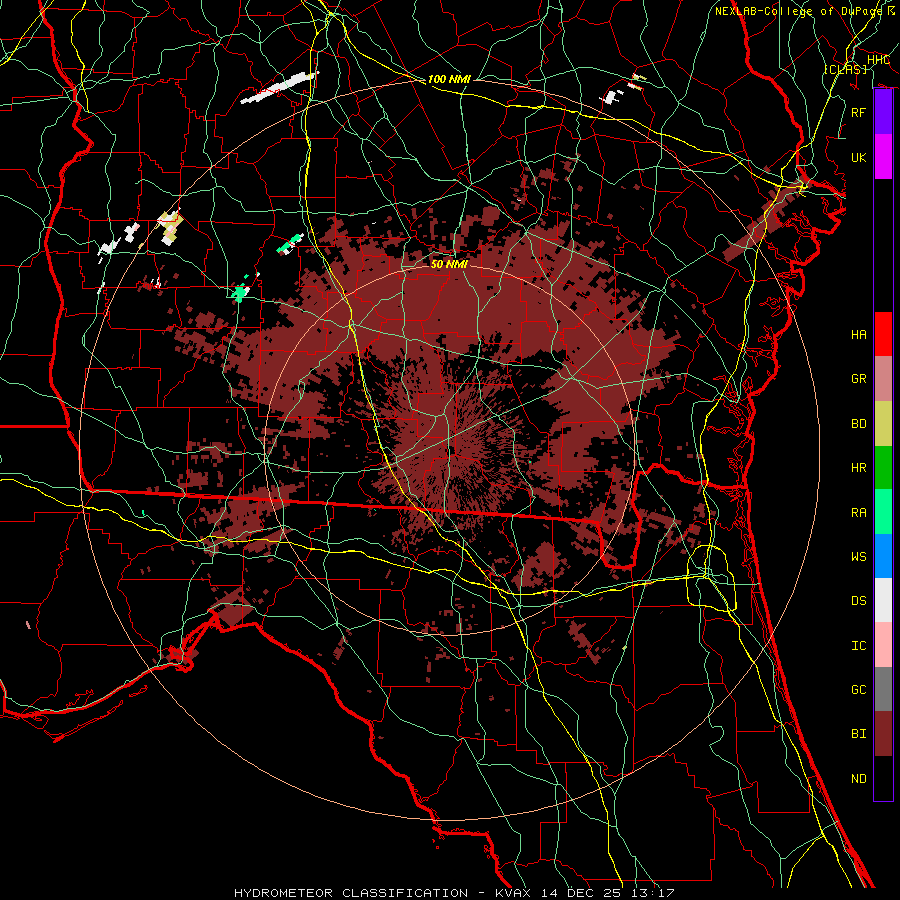Click the IC light pink legend swatch
The image size is (900, 900).
(883, 645)
